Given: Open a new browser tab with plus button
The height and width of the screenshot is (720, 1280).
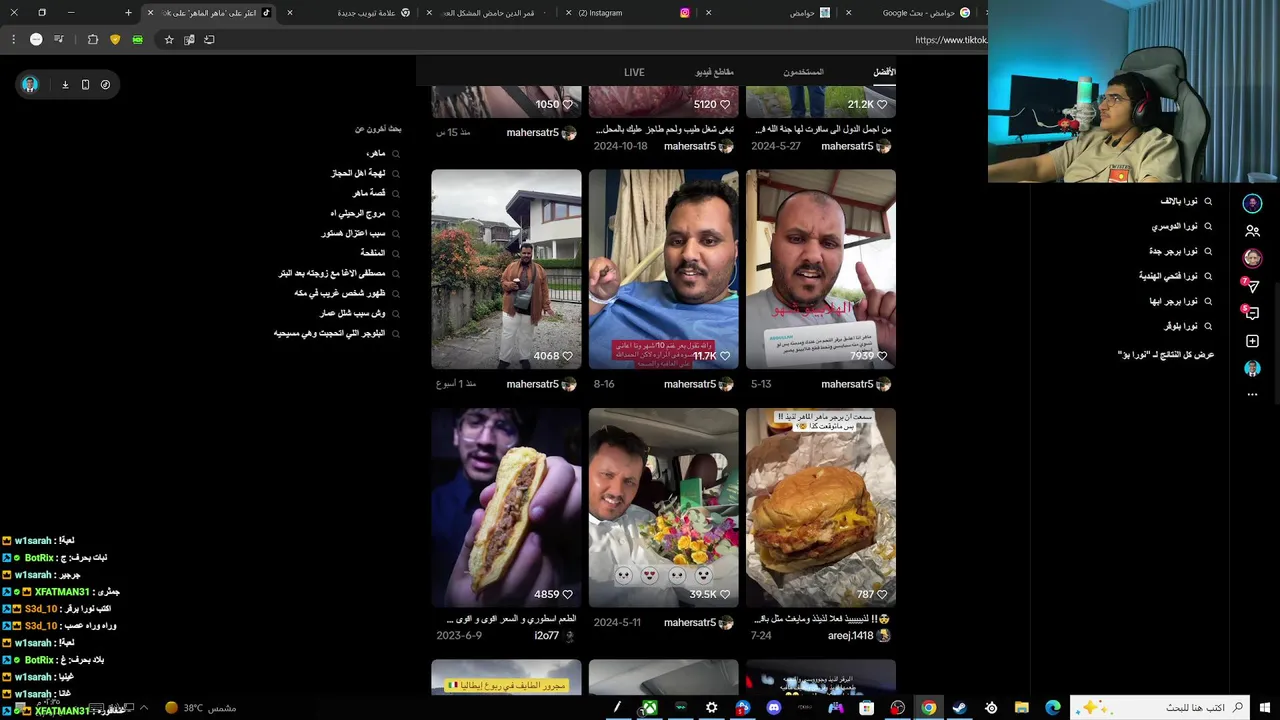Looking at the screenshot, I should point(128,13).
